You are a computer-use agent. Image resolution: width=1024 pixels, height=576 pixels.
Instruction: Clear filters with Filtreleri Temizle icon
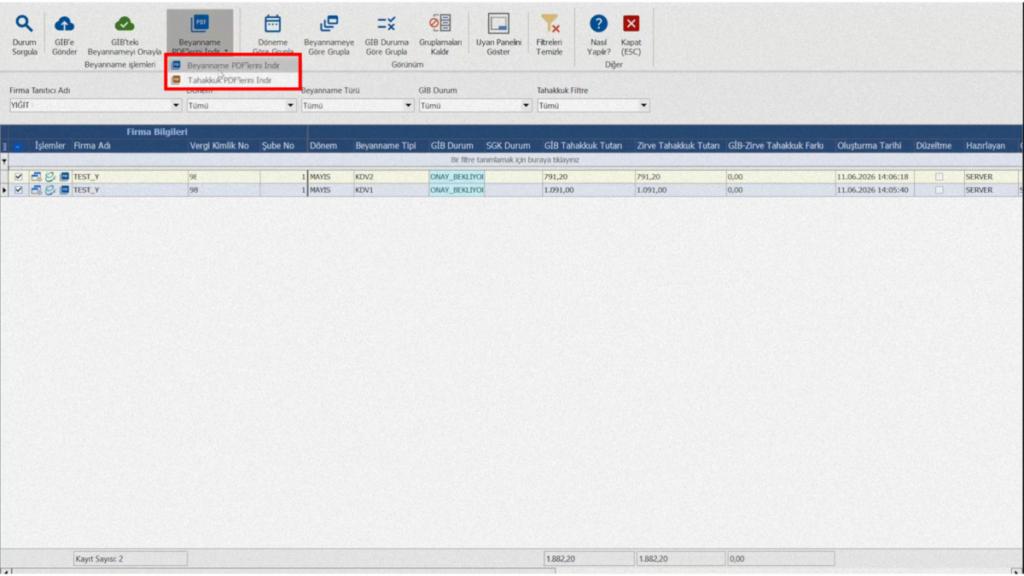pyautogui.click(x=550, y=24)
